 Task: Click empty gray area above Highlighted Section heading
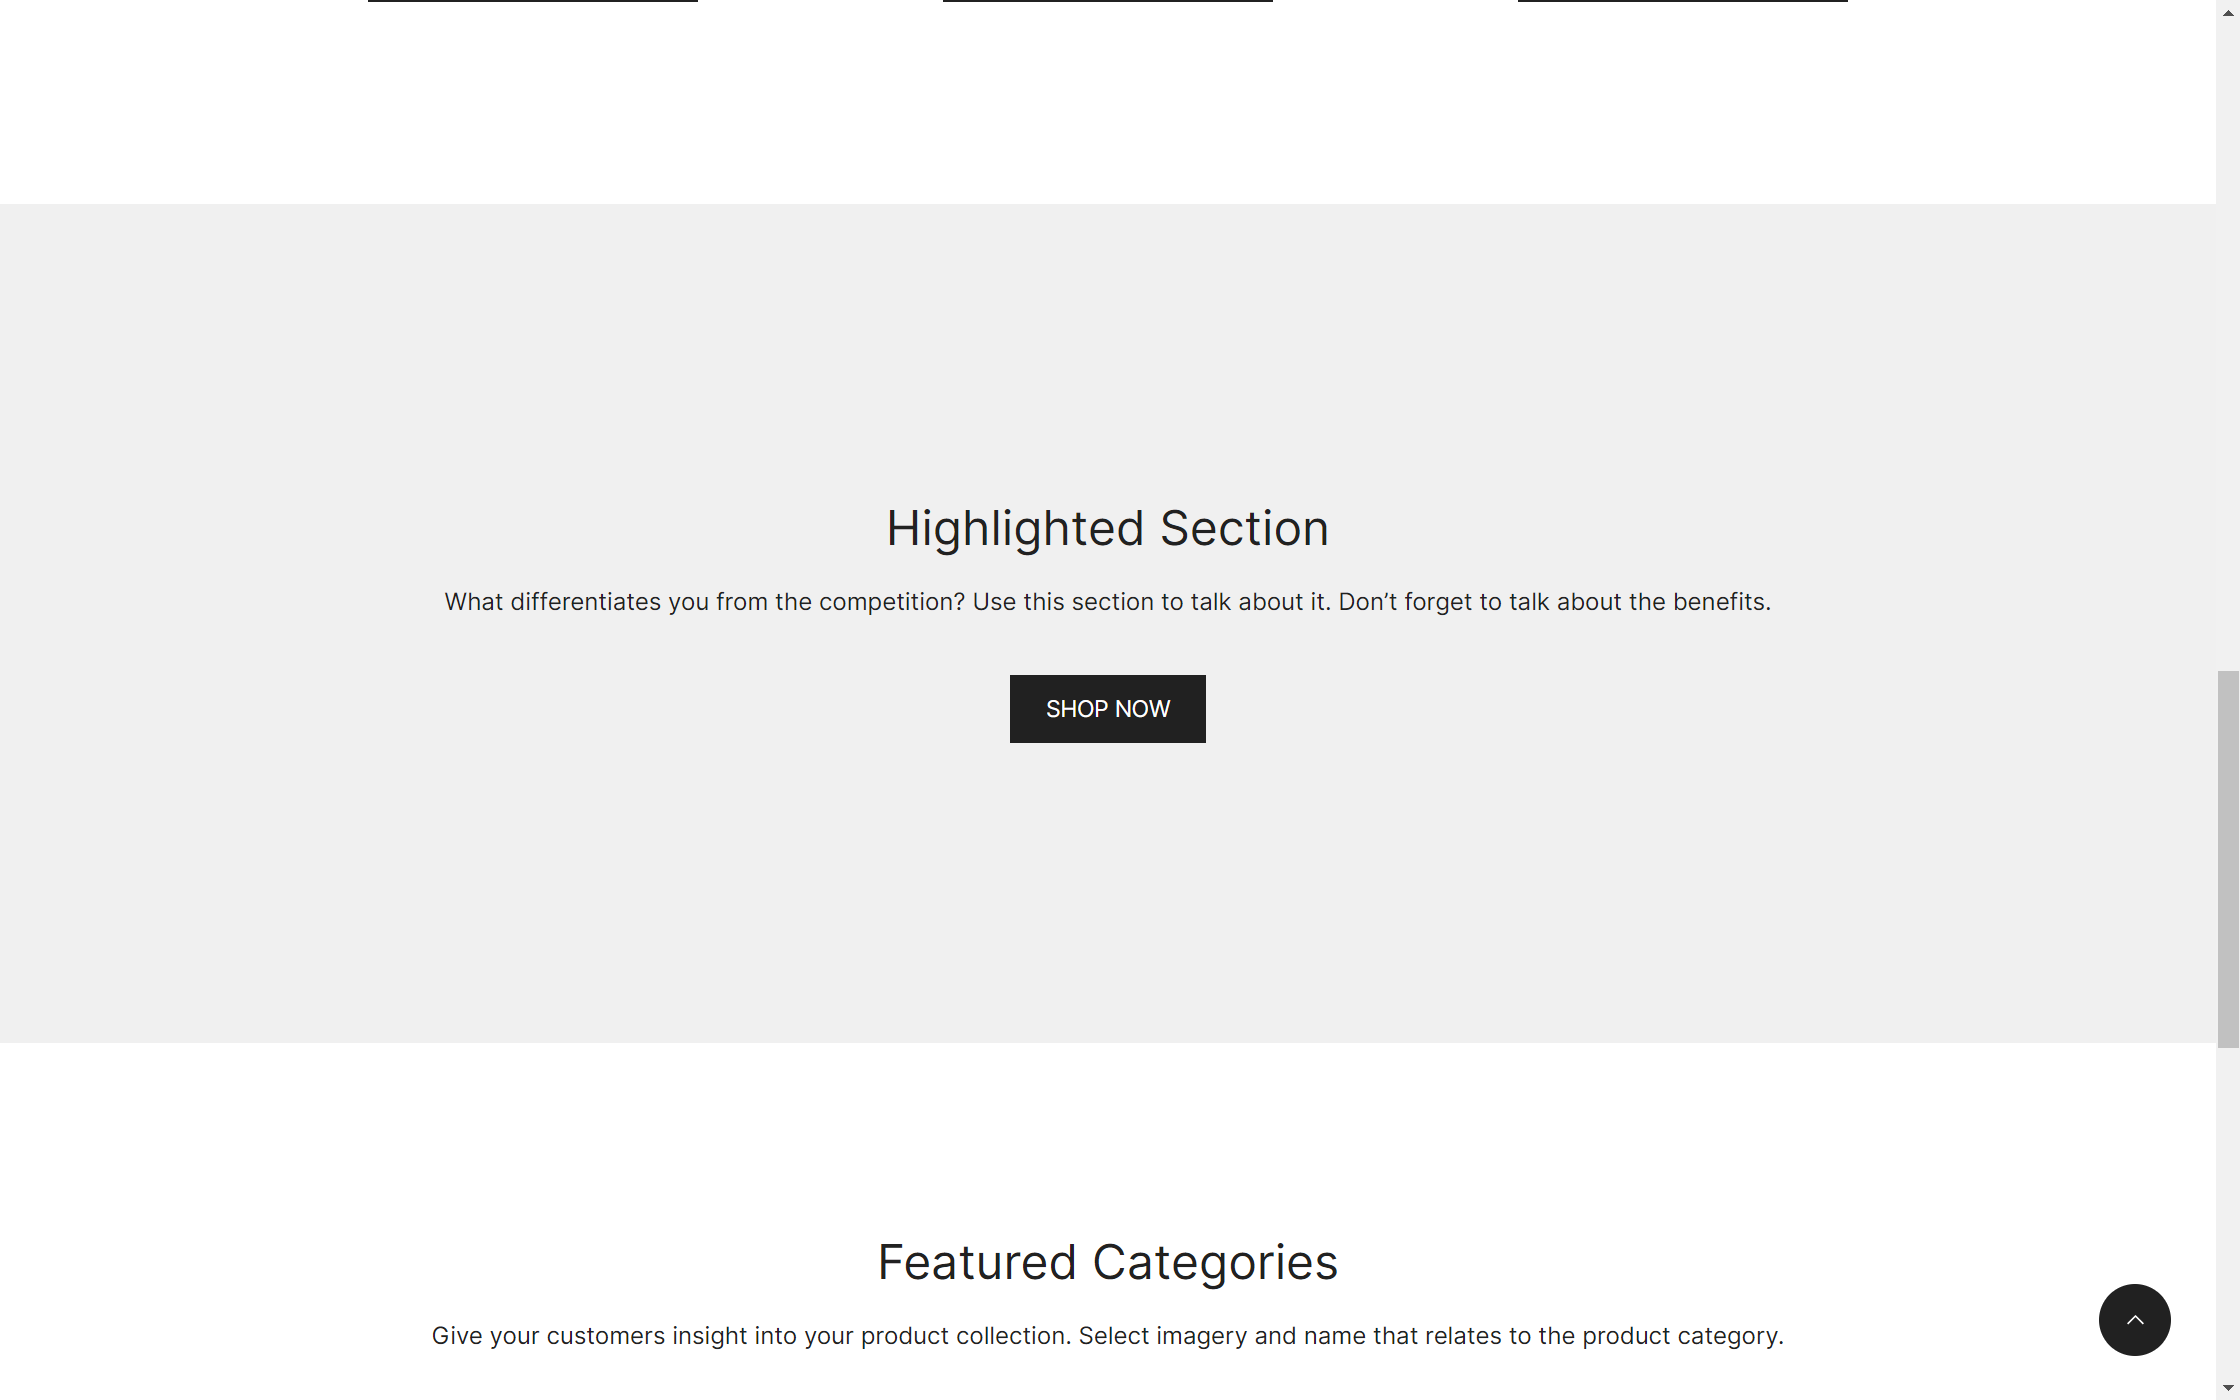point(1107,350)
